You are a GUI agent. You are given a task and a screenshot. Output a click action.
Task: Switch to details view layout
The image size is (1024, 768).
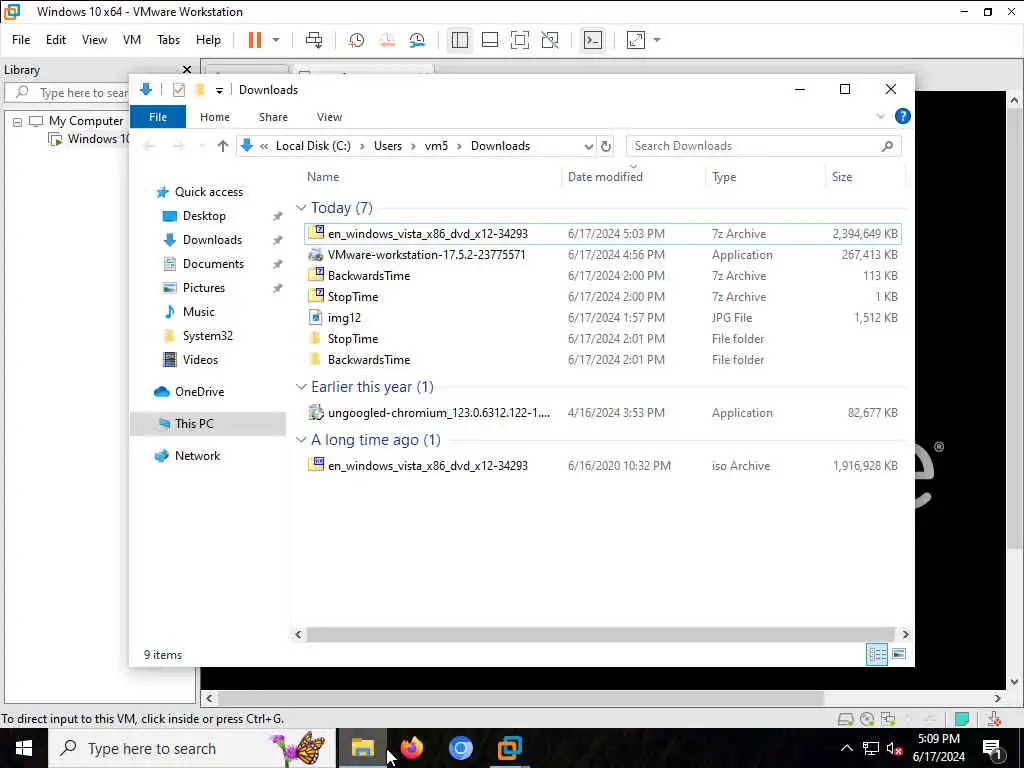coord(876,654)
